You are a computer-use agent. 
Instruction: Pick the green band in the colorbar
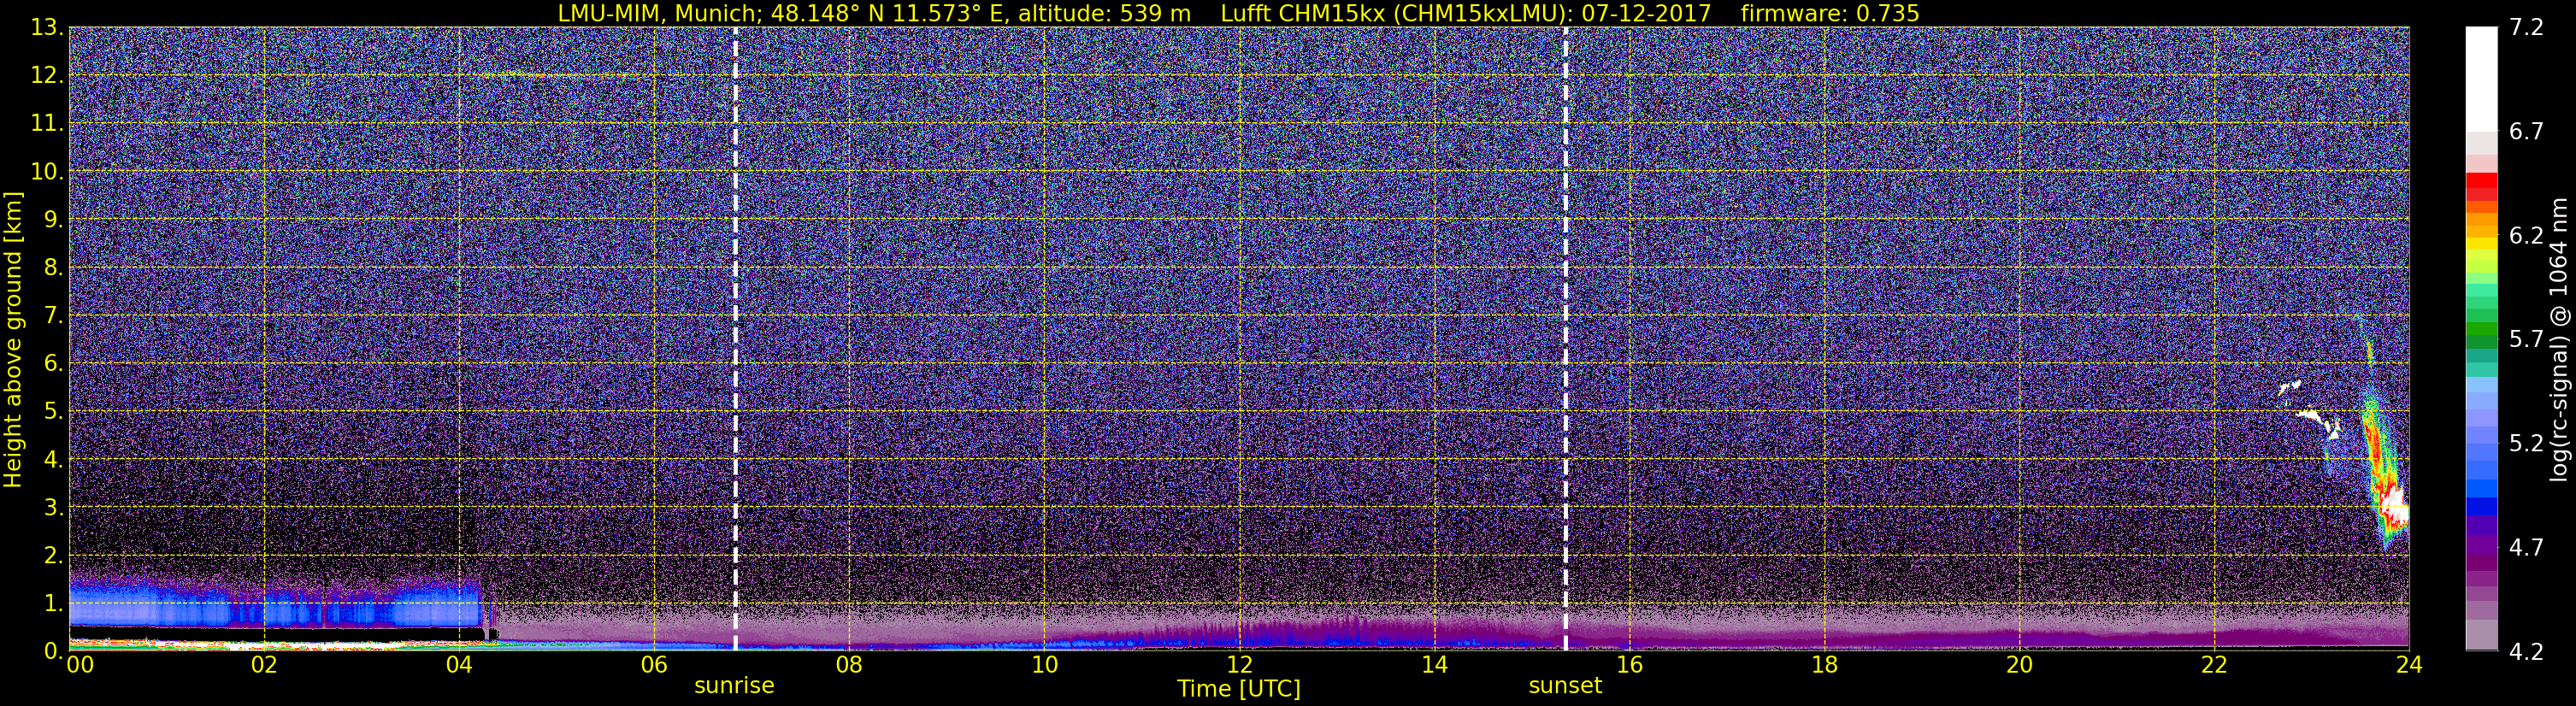coord(2481,329)
